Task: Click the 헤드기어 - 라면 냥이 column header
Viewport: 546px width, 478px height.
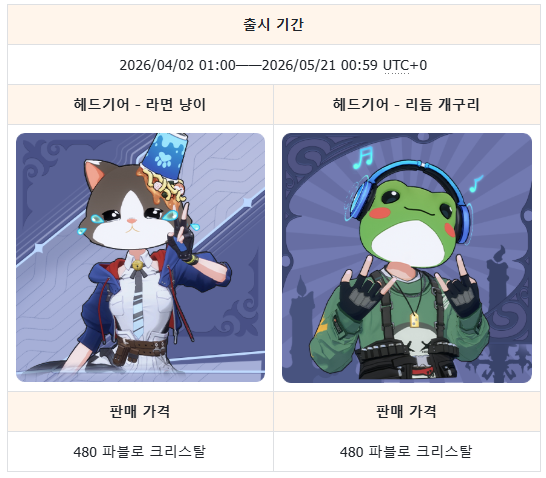Action: click(x=140, y=104)
